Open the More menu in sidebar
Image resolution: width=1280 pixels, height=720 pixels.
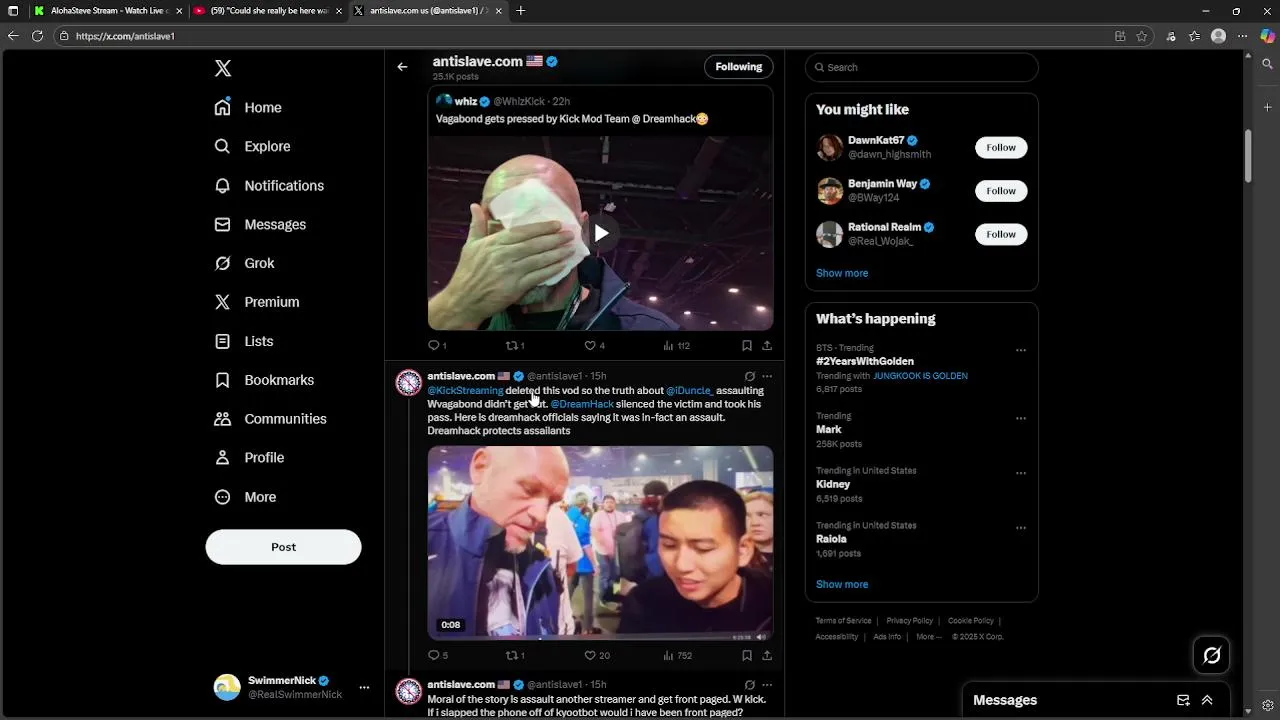point(246,497)
